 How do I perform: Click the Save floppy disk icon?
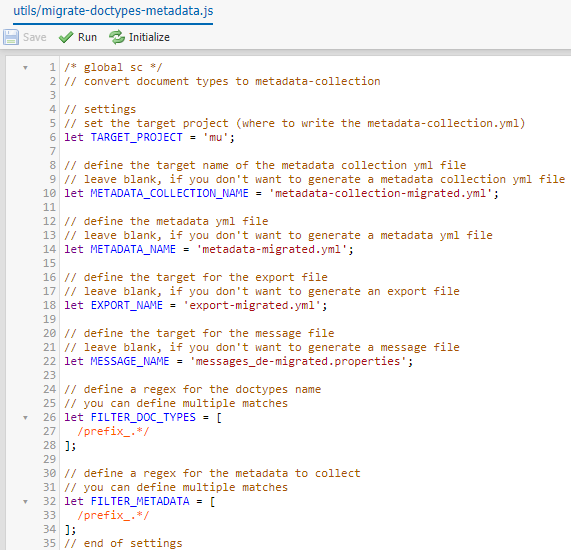(11, 37)
